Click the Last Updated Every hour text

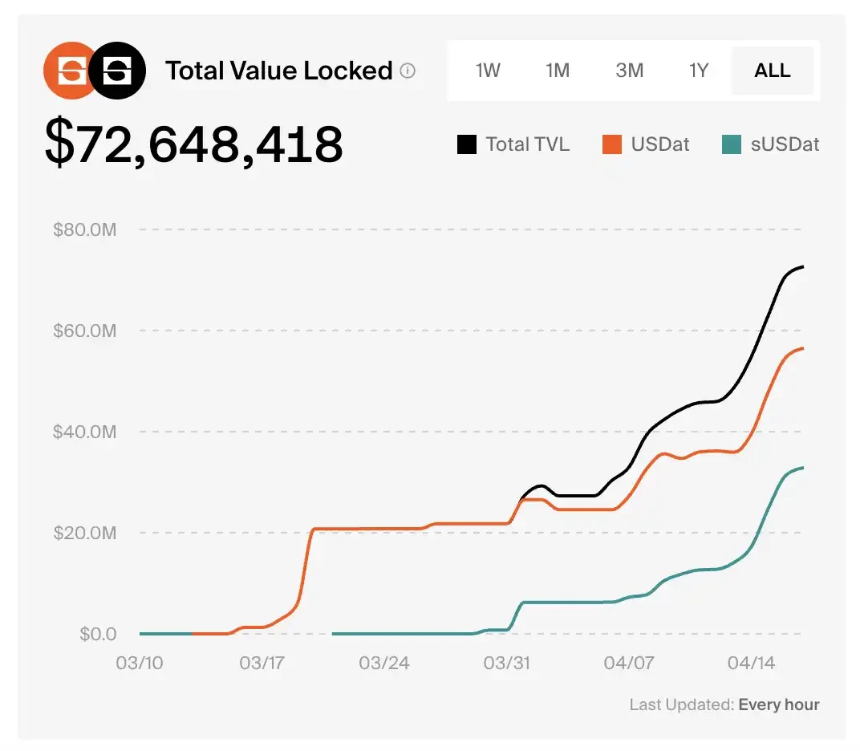(x=724, y=705)
